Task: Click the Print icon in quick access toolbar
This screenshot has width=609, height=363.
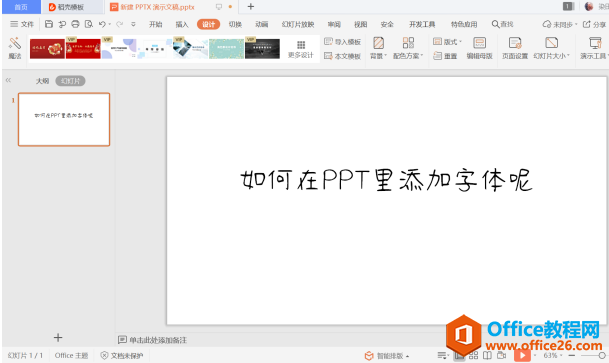Action: pyautogui.click(x=75, y=24)
